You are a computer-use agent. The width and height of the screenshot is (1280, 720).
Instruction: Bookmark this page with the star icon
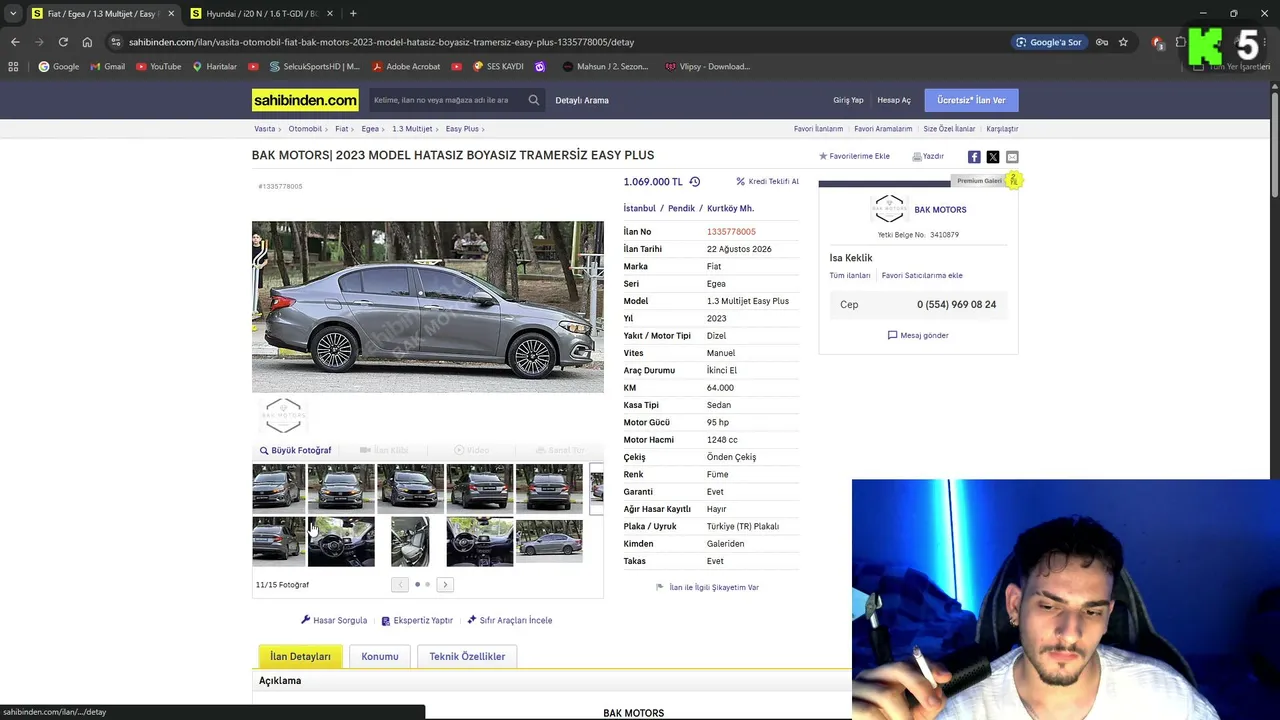(1123, 42)
